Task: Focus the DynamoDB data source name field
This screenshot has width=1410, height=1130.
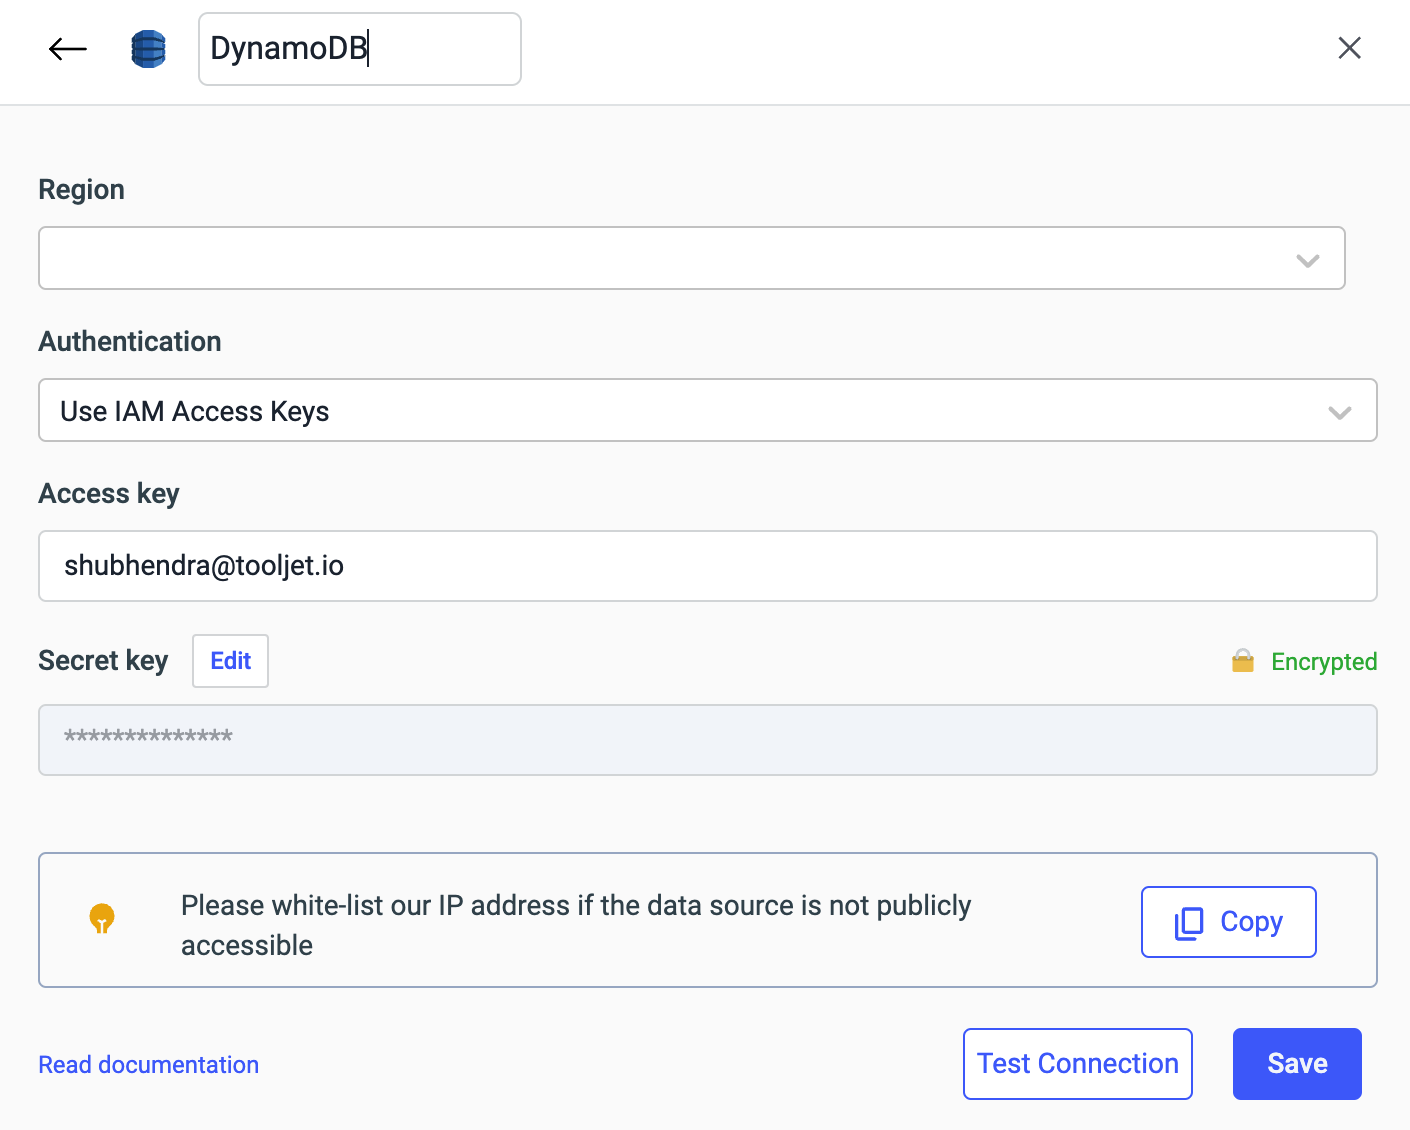Action: pyautogui.click(x=359, y=49)
